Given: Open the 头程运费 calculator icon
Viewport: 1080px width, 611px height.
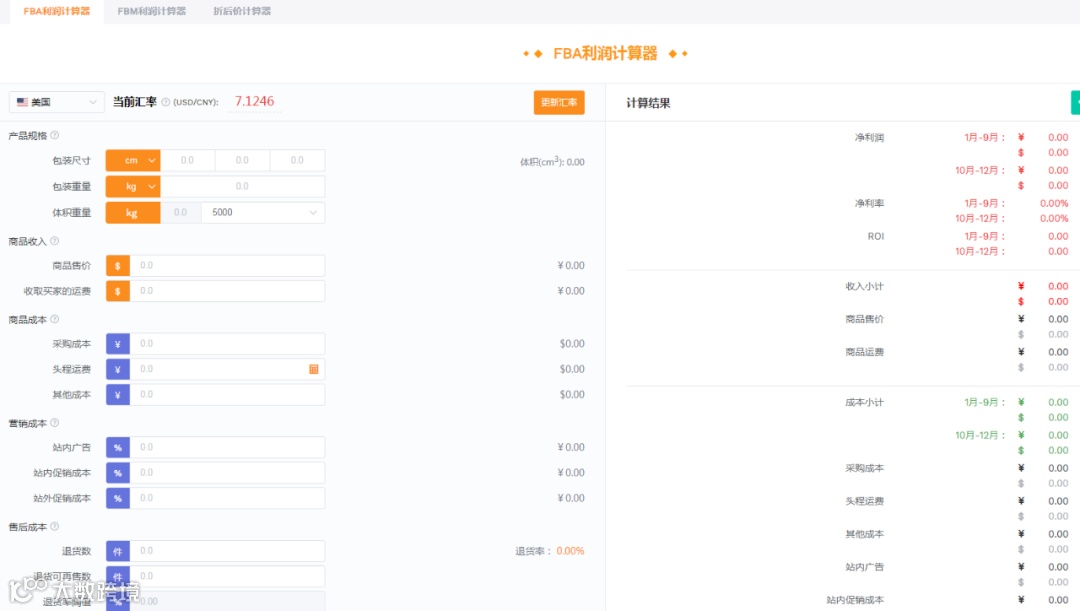Looking at the screenshot, I should click(313, 369).
